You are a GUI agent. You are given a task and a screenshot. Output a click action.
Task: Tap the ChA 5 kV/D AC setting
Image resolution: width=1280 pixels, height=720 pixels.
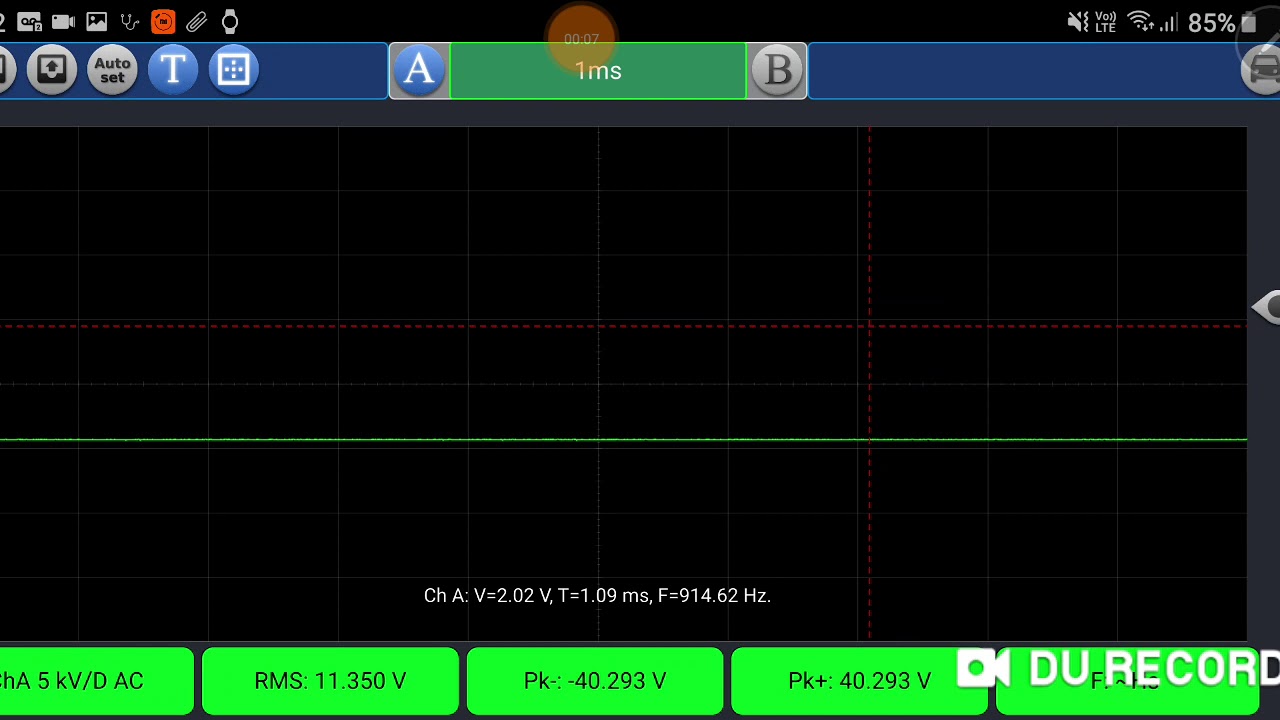pos(96,681)
